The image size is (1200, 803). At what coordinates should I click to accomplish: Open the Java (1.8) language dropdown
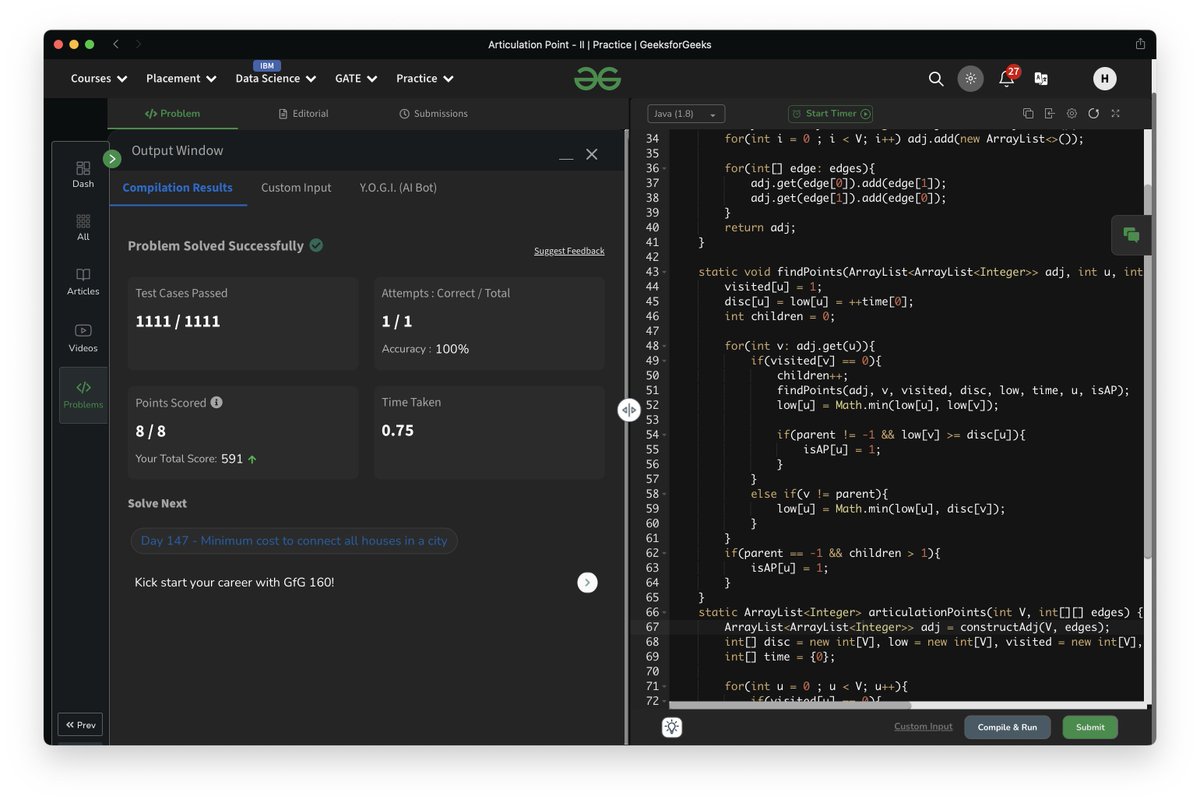[686, 114]
